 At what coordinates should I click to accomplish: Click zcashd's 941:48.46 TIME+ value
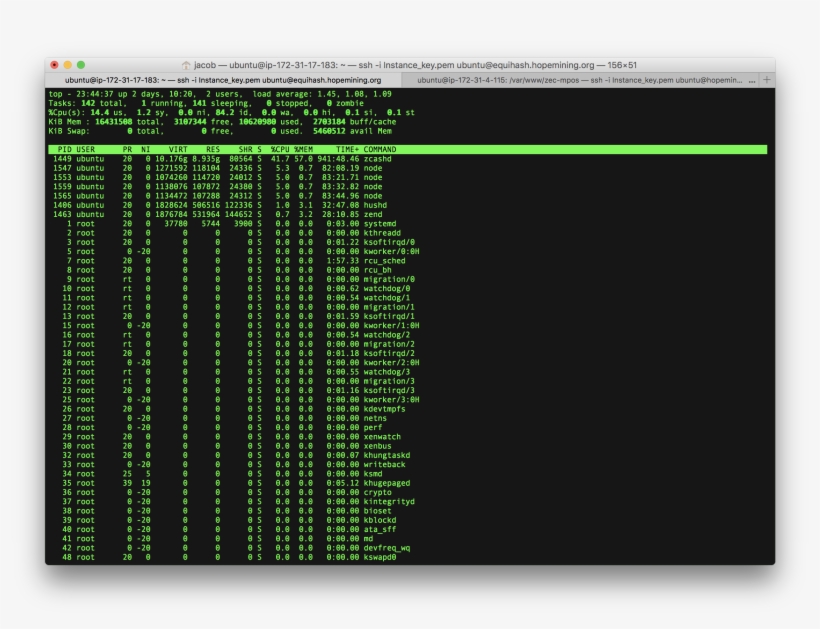tap(338, 159)
